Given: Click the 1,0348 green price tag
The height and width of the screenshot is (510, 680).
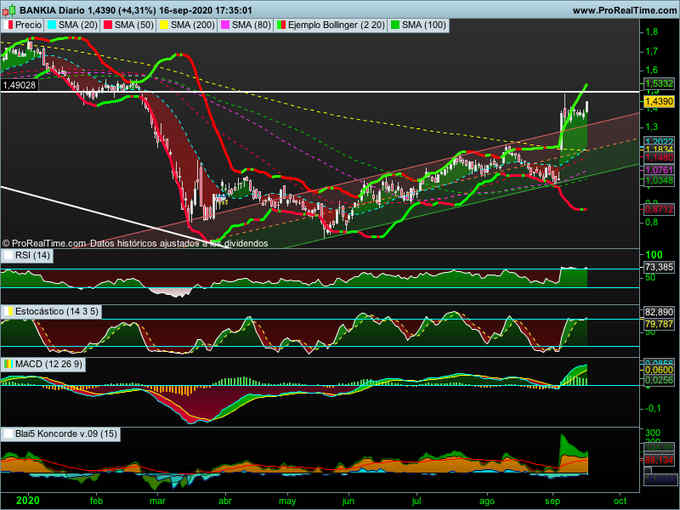Looking at the screenshot, I should pos(659,180).
